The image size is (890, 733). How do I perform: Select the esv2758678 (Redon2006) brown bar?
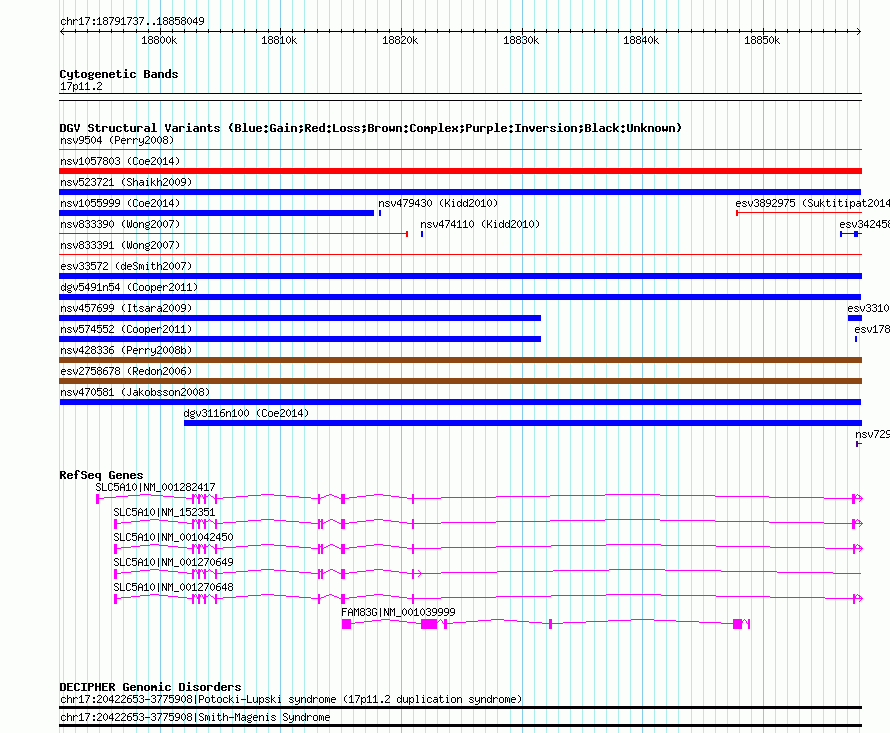[460, 381]
